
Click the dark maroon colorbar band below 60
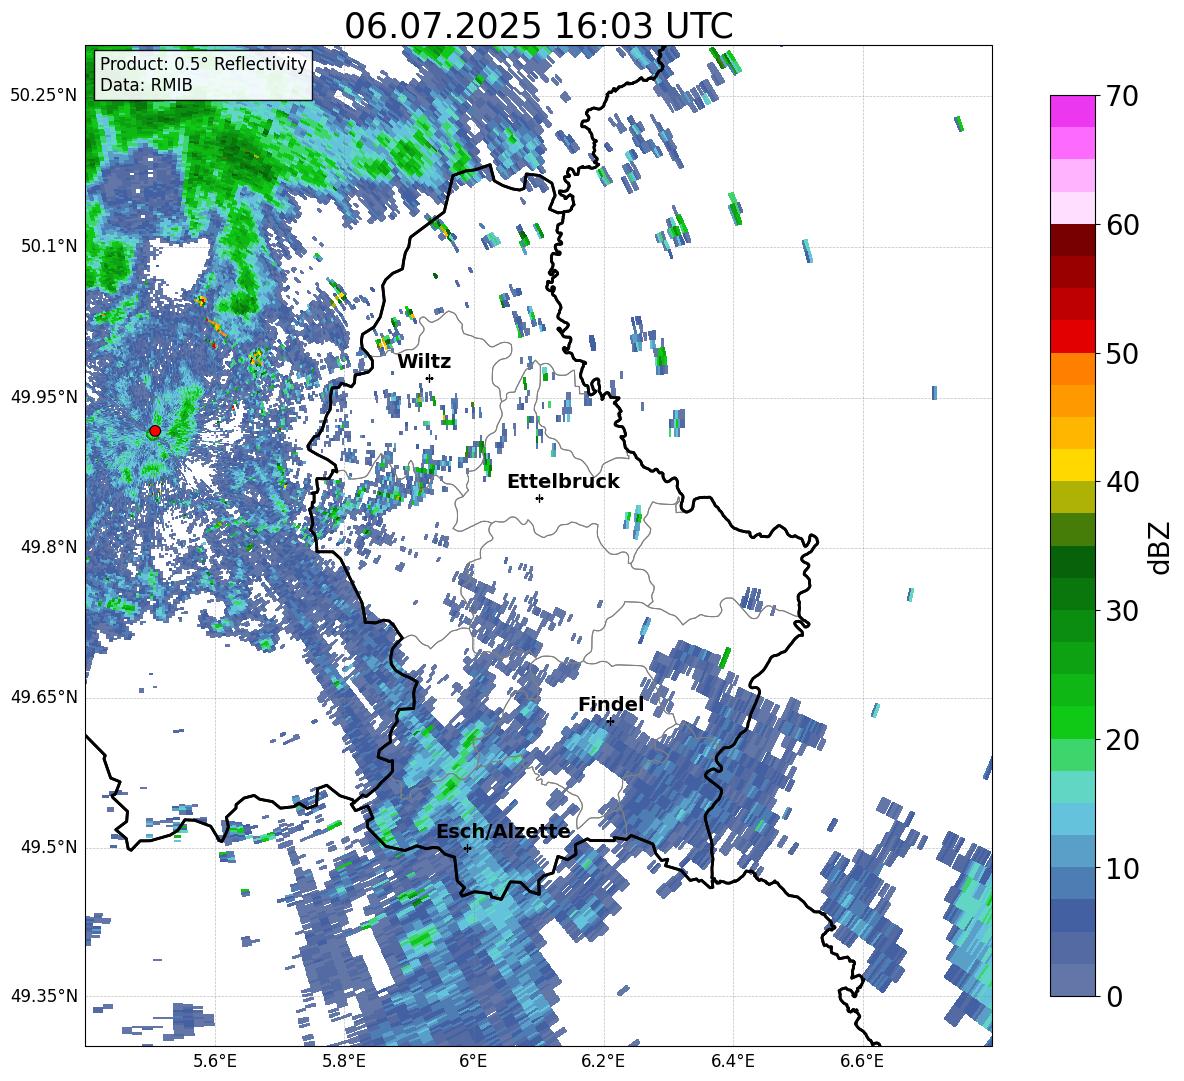(x=1072, y=240)
